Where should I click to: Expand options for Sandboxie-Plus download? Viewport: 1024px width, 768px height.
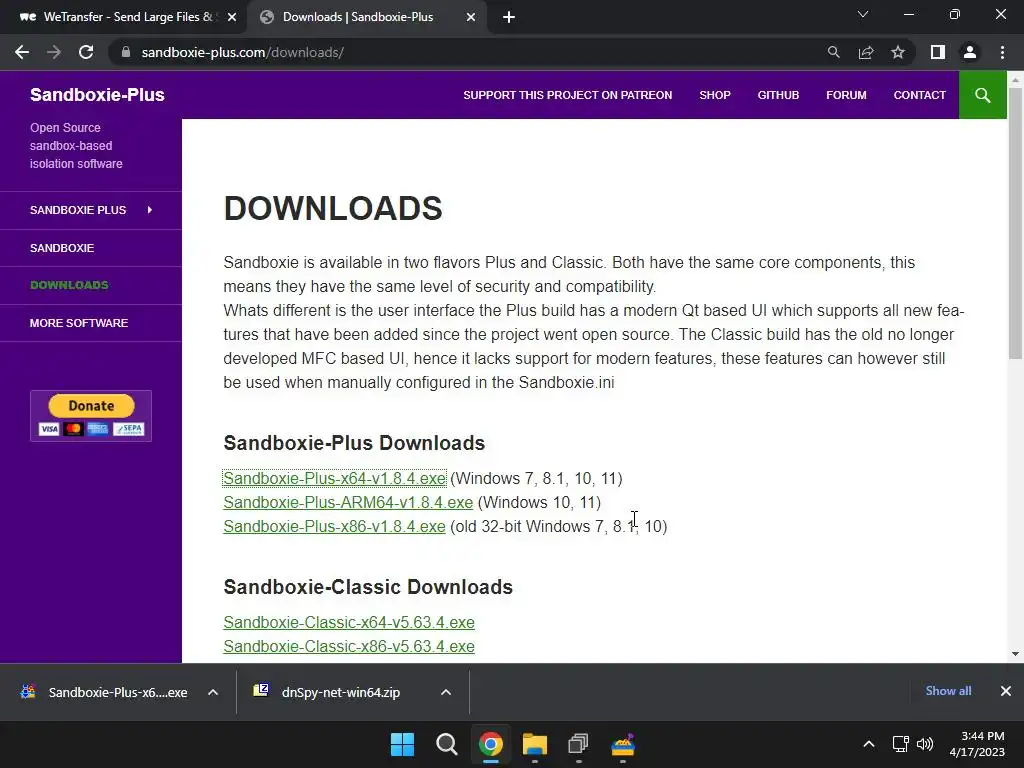213,692
